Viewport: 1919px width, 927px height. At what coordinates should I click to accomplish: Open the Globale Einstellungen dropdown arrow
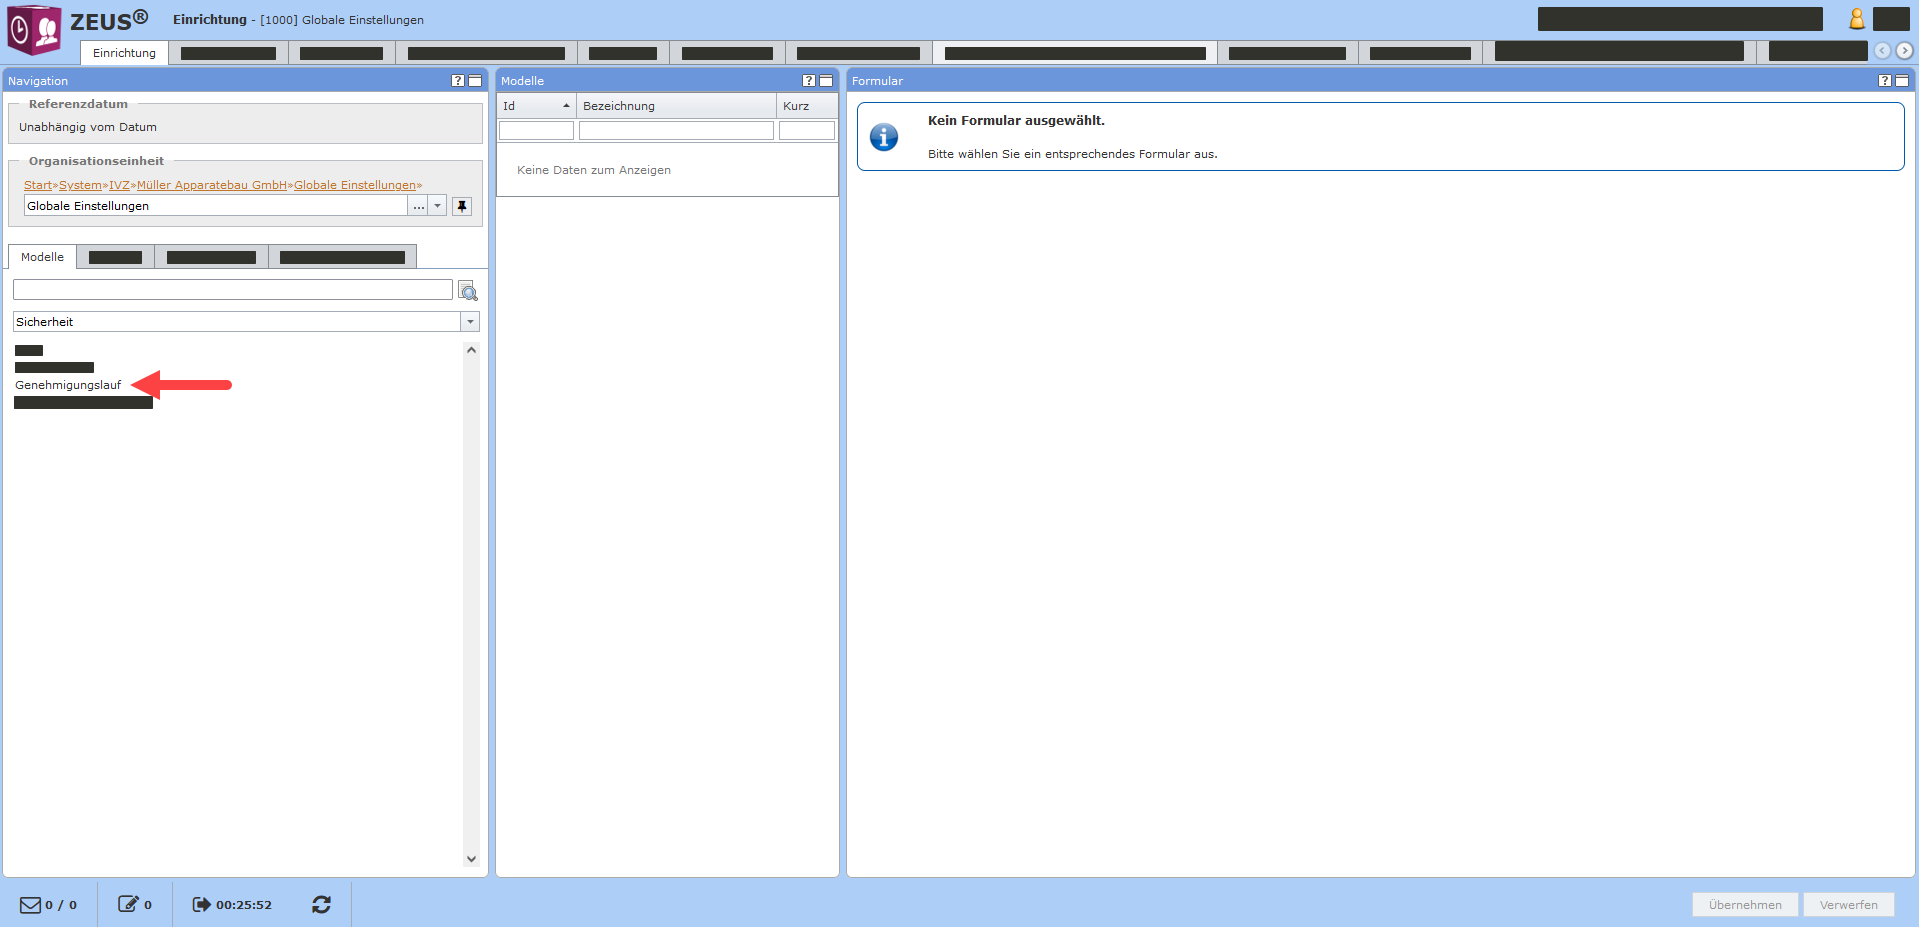pos(437,206)
